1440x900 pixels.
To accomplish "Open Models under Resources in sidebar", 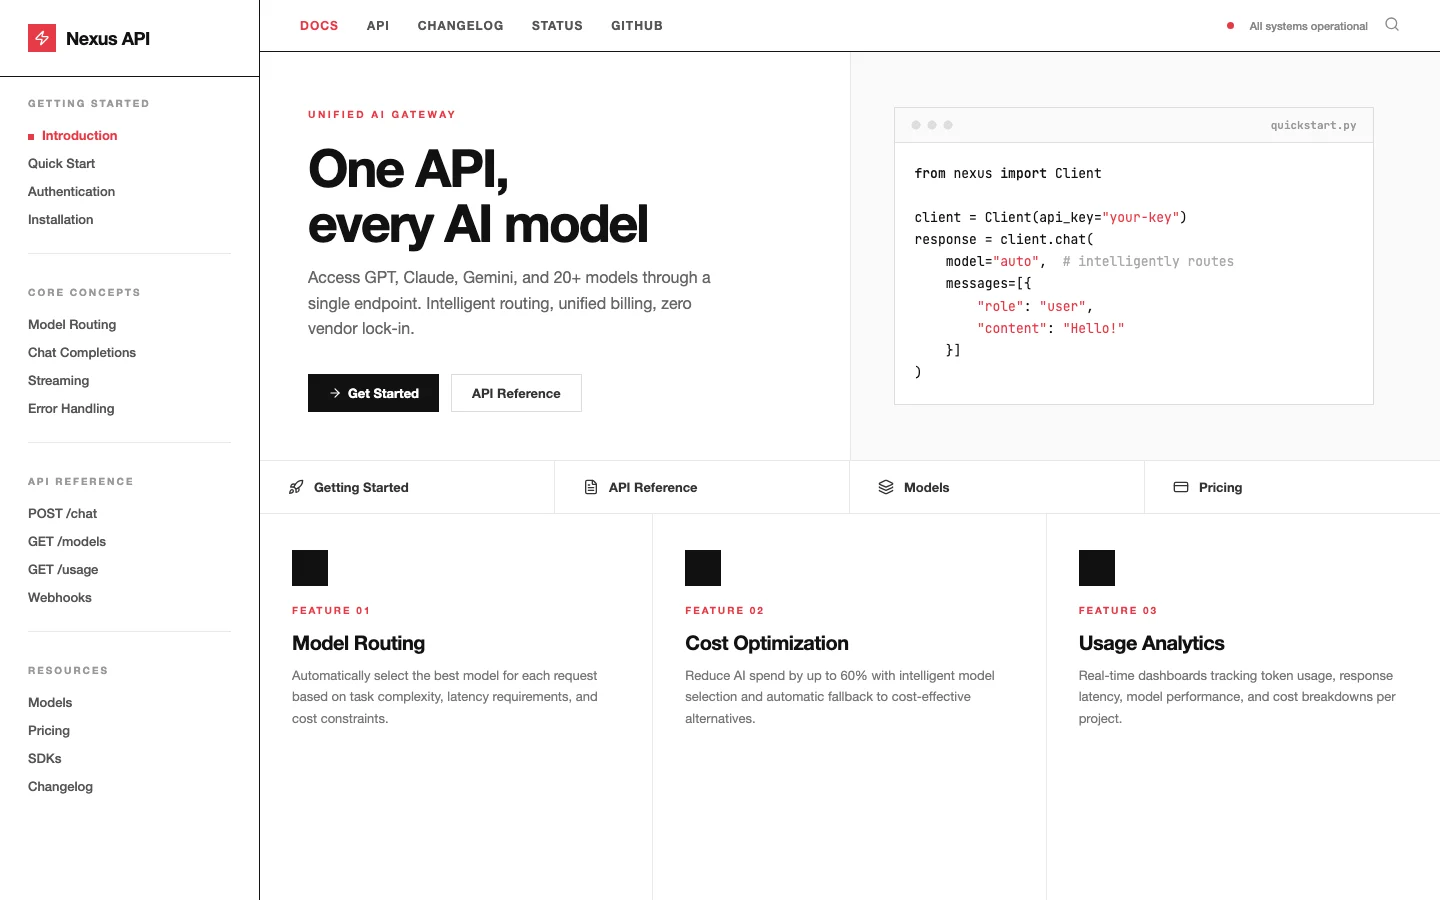I will click(50, 702).
